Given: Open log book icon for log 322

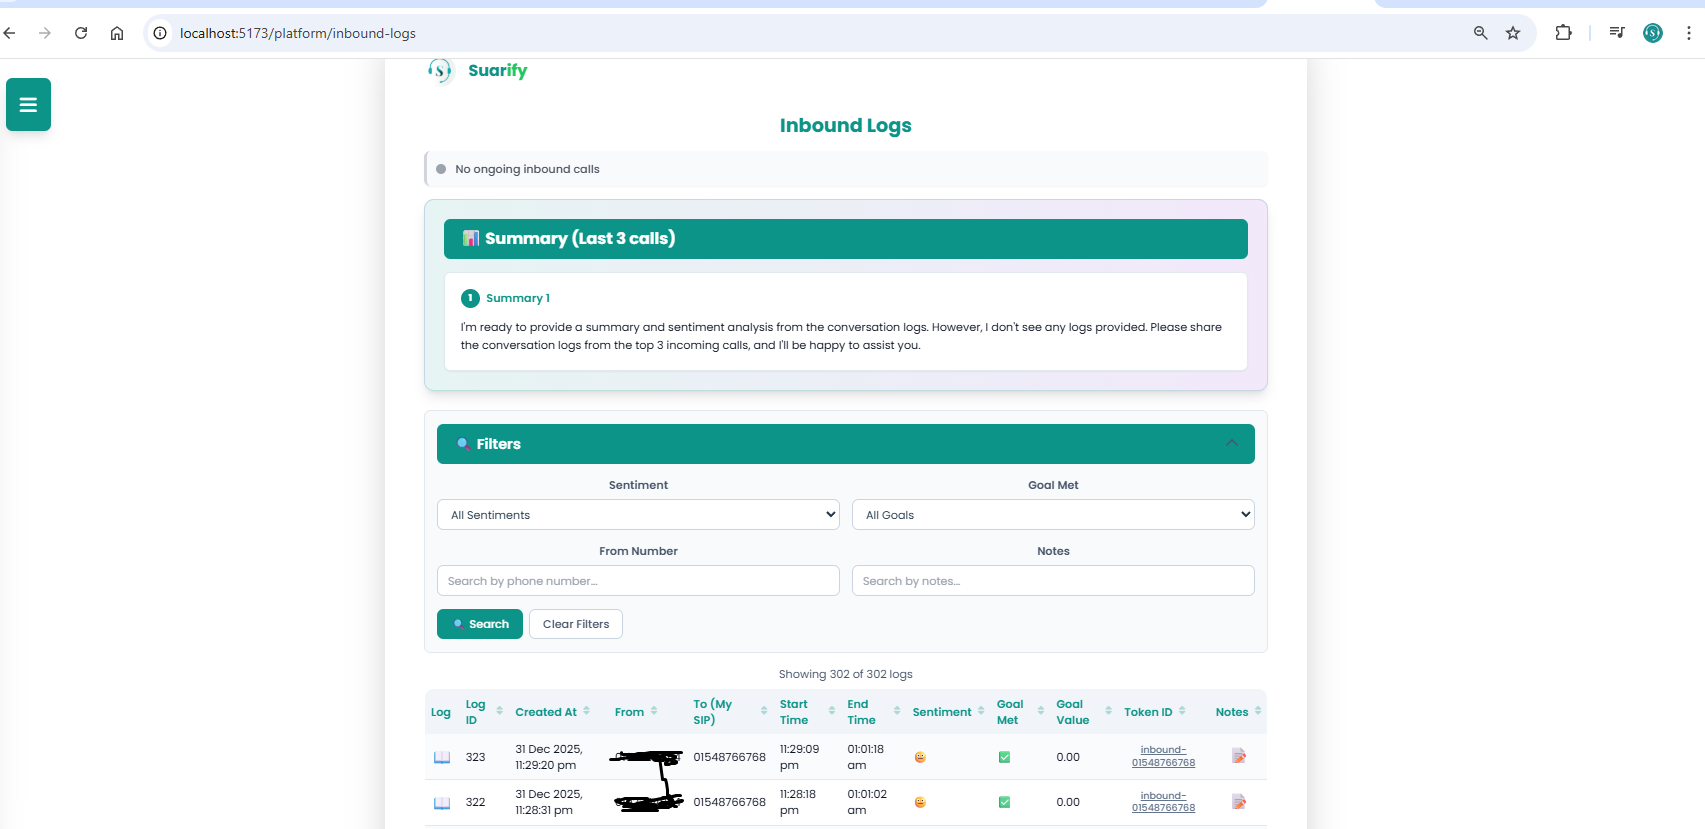Looking at the screenshot, I should 441,803.
